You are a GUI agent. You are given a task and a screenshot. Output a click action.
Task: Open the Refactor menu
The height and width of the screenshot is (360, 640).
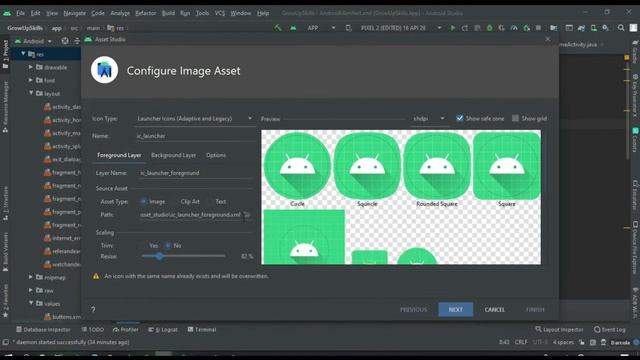tap(146, 13)
